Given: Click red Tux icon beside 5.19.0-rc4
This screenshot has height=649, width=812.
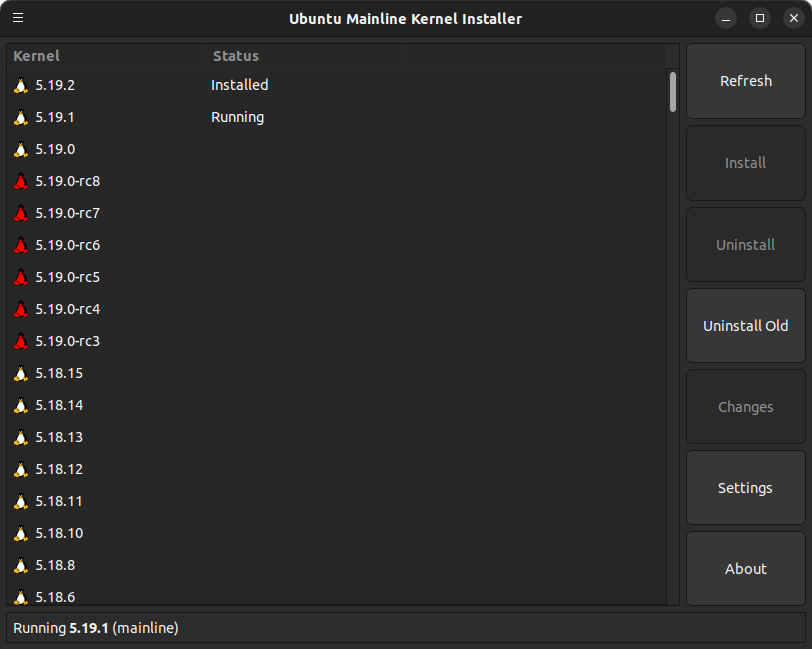Looking at the screenshot, I should point(21,309).
